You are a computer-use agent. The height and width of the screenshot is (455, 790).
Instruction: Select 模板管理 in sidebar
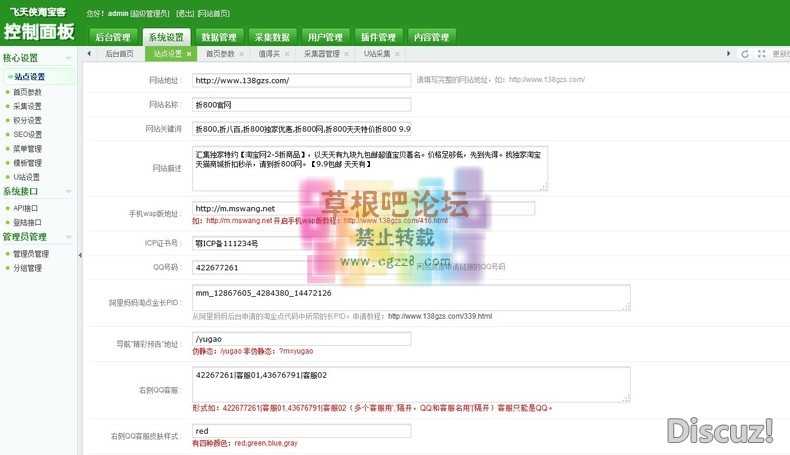[27, 163]
